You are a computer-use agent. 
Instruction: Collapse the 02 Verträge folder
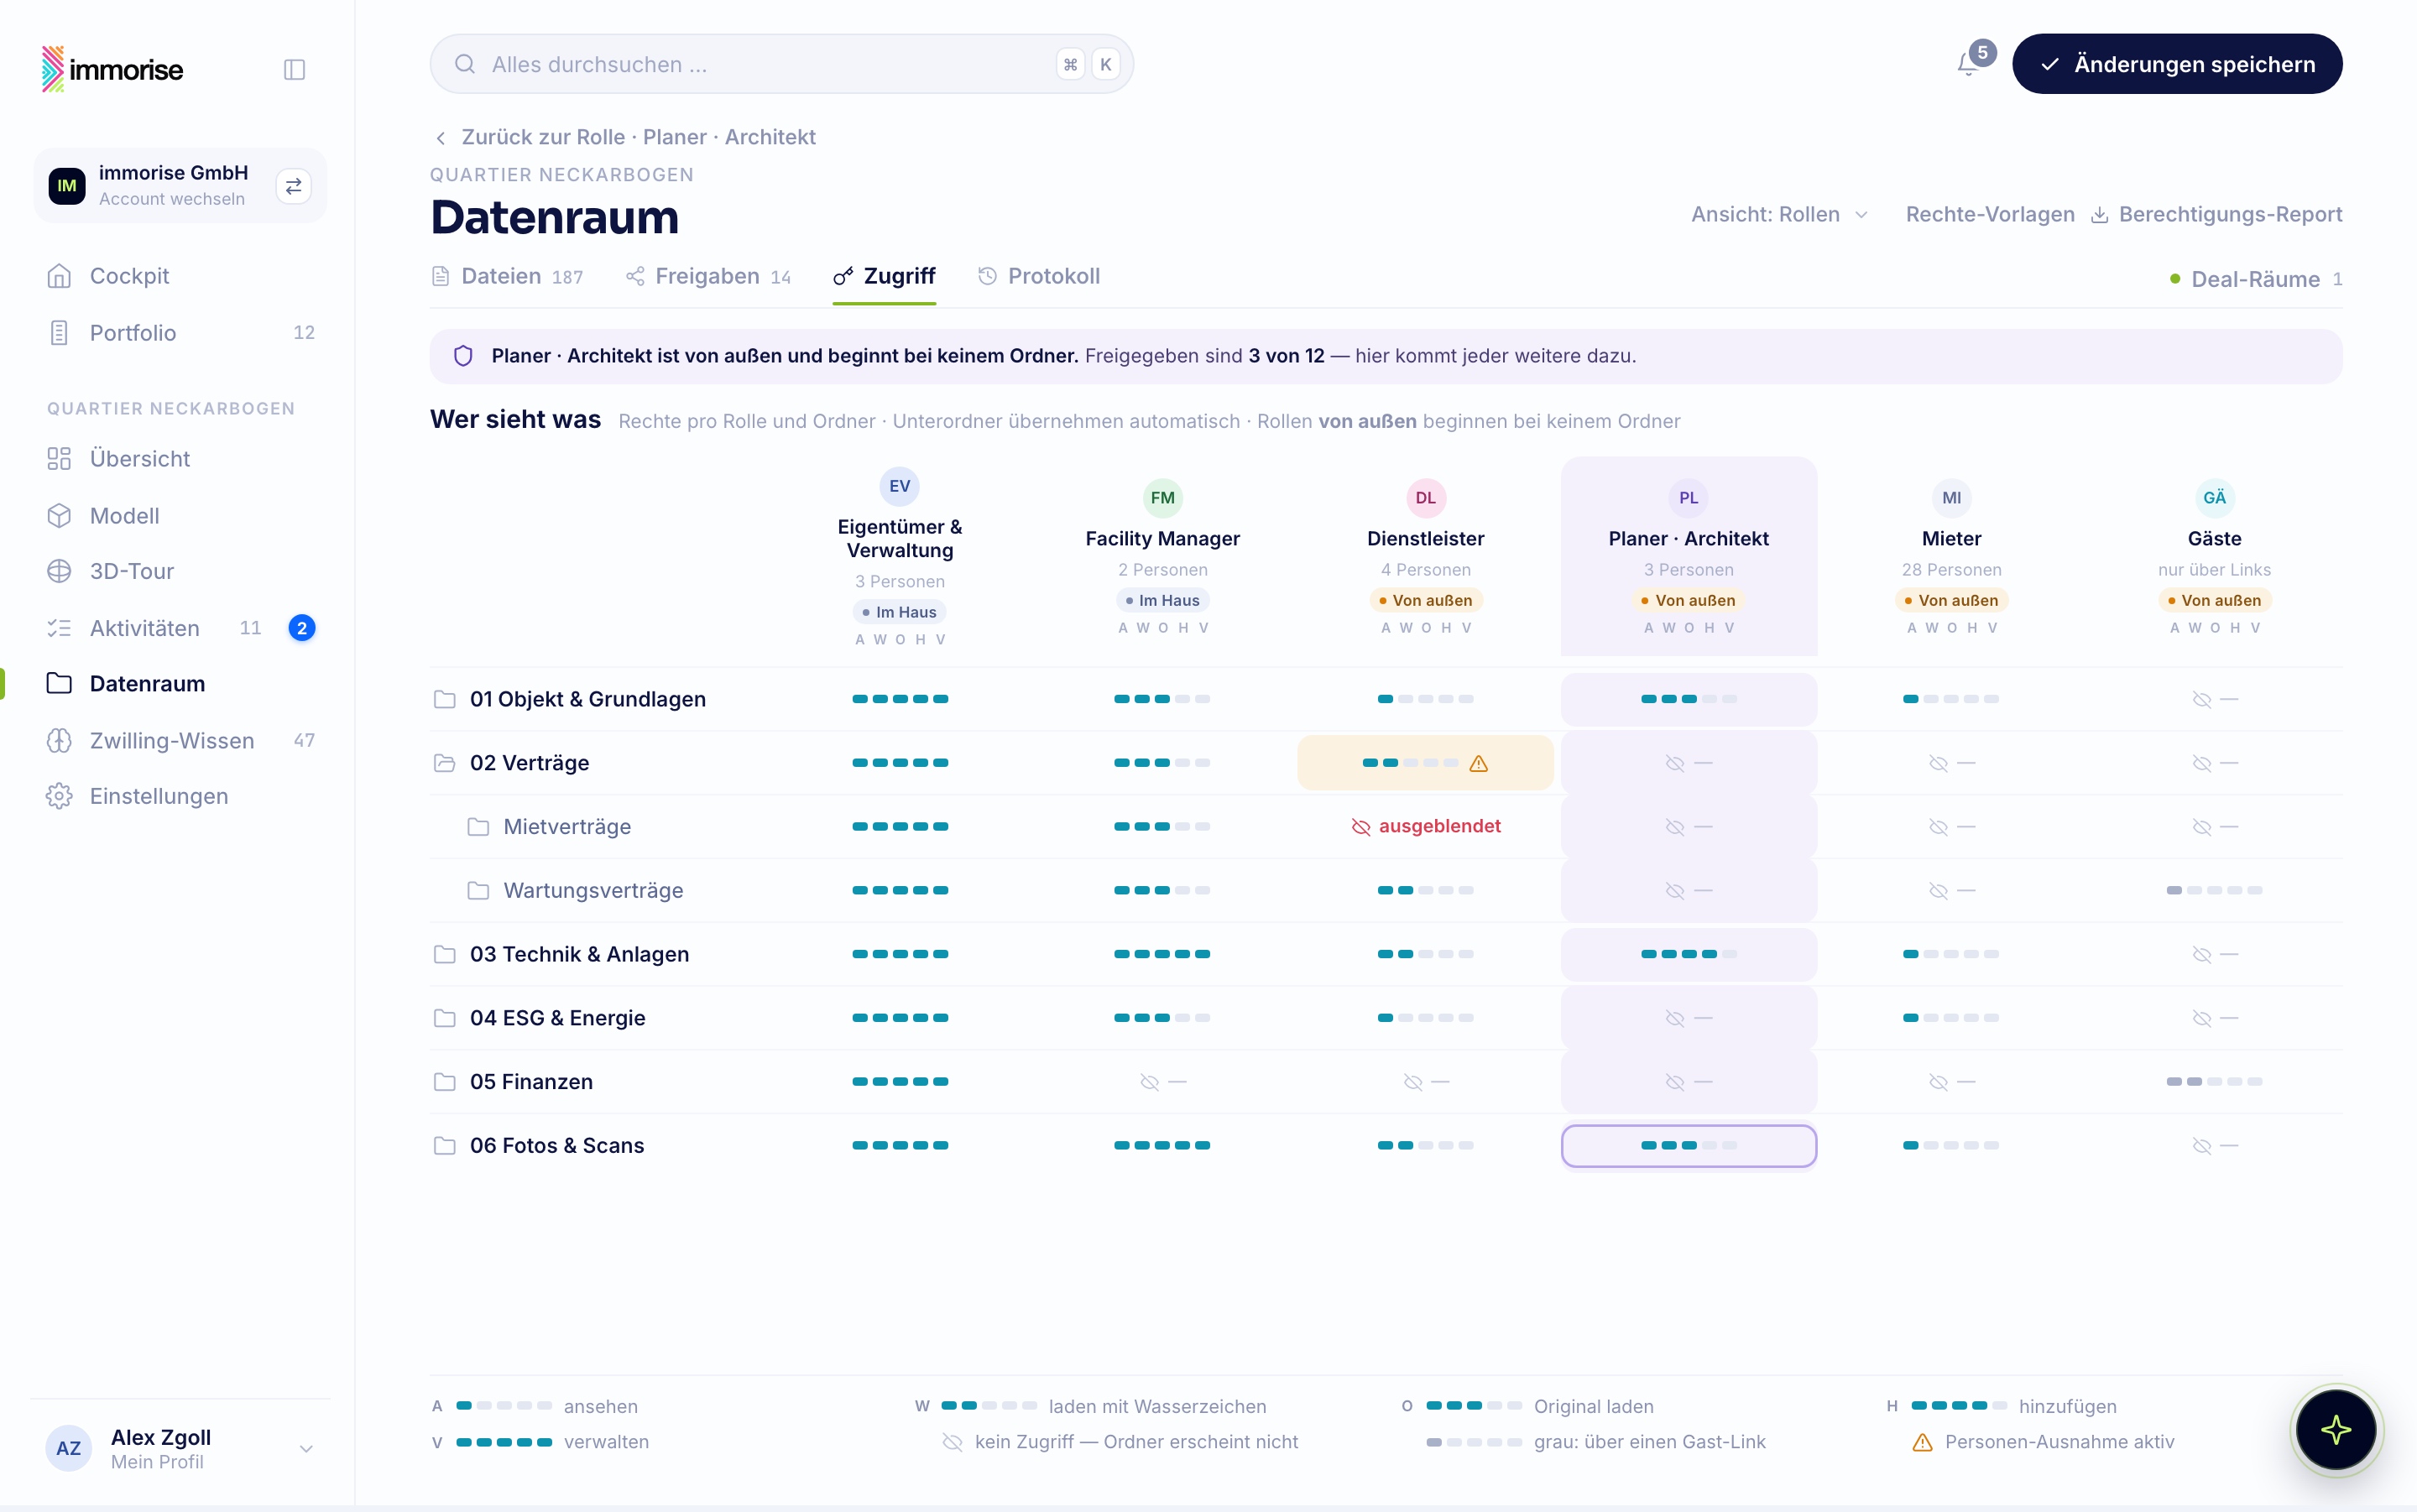(445, 764)
